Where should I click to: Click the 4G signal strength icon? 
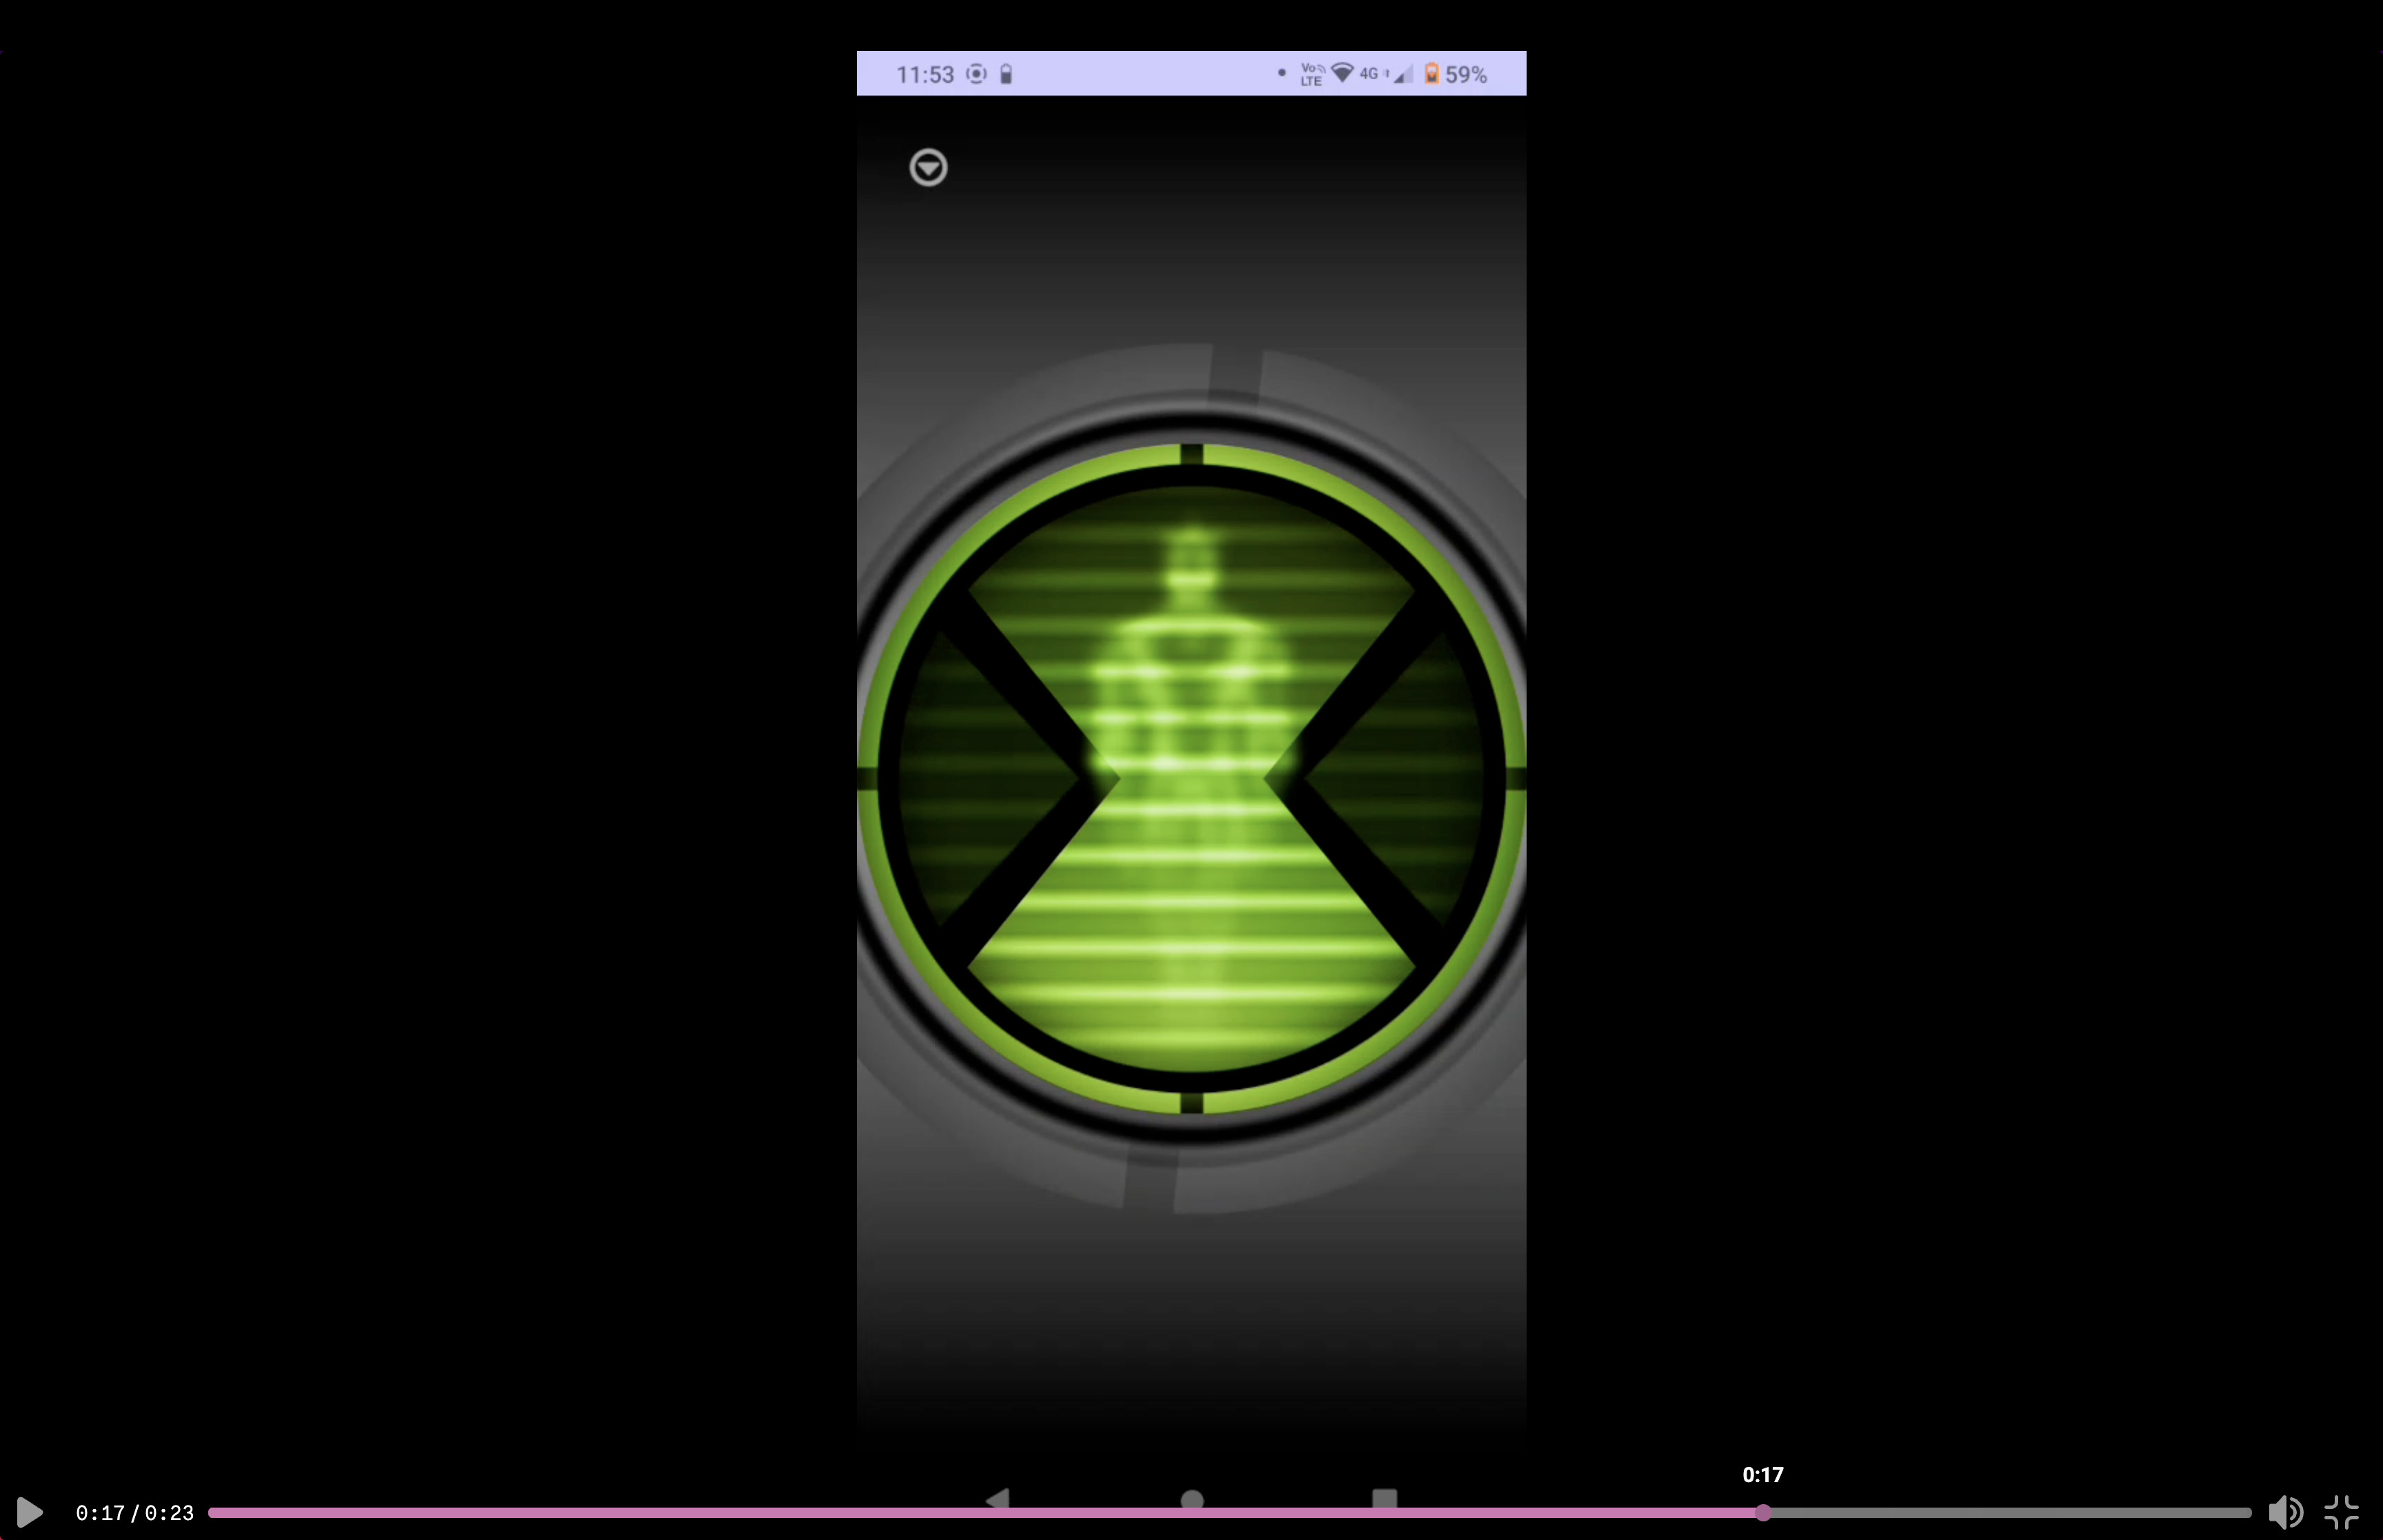[1387, 74]
